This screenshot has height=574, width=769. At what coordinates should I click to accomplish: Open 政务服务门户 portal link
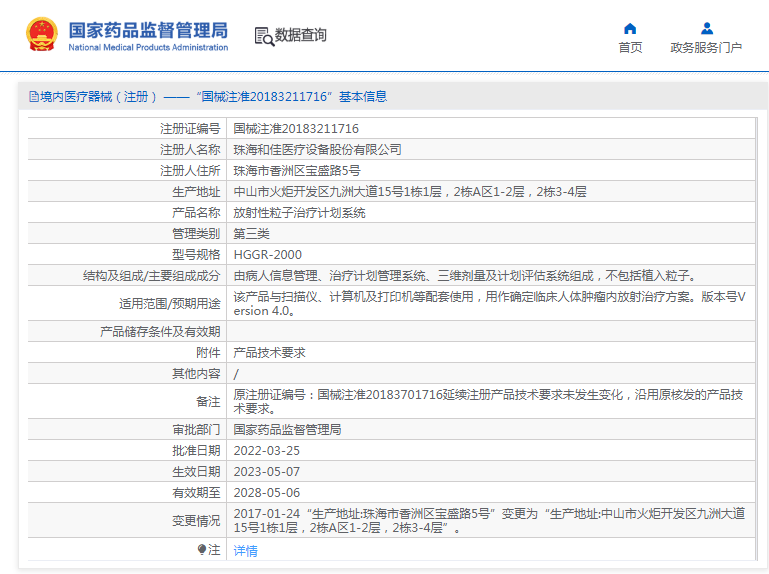pyautogui.click(x=706, y=48)
